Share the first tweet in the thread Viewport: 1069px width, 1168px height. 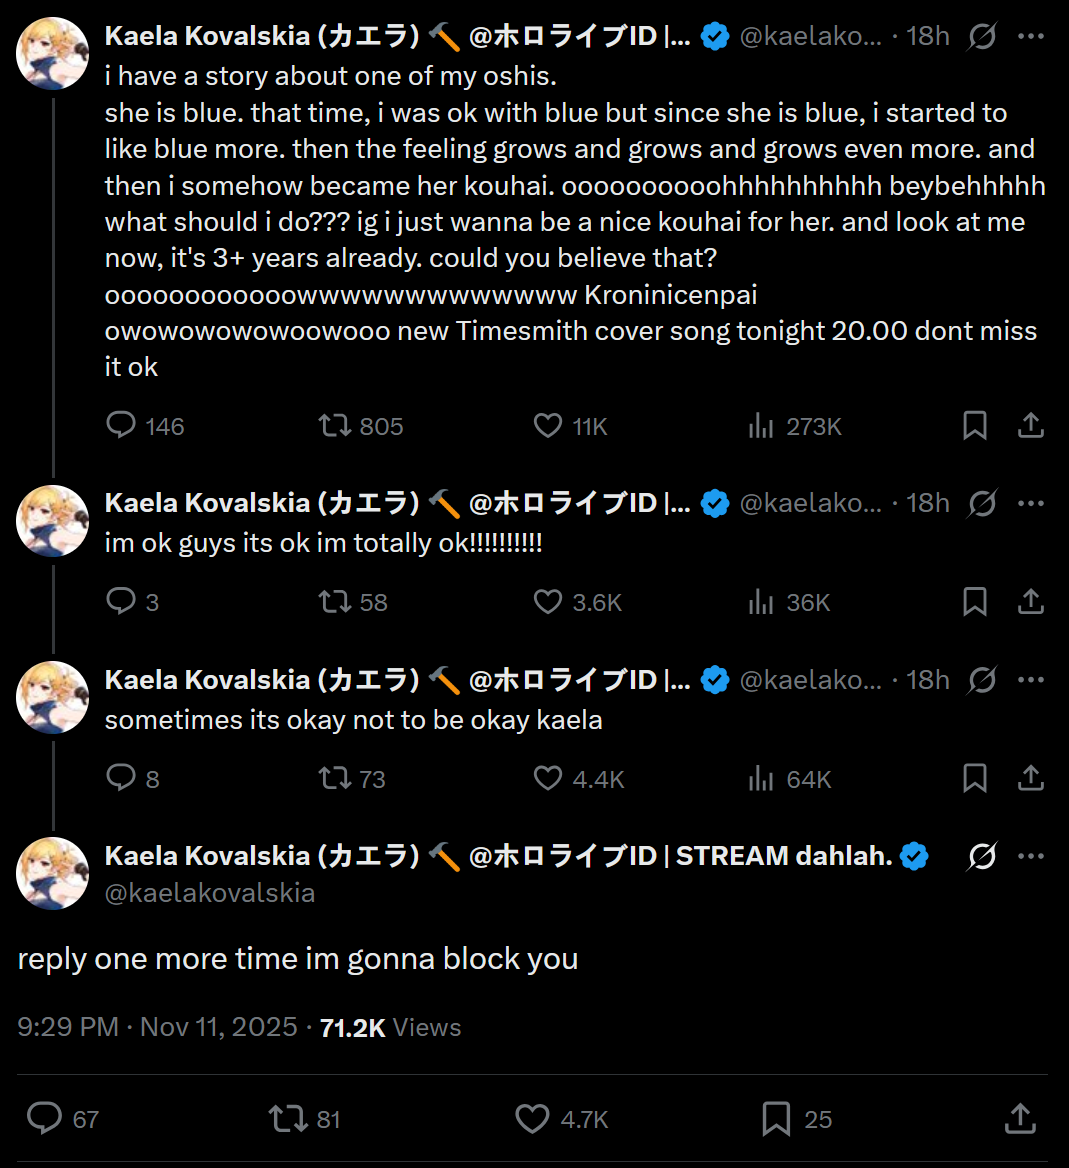1030,426
